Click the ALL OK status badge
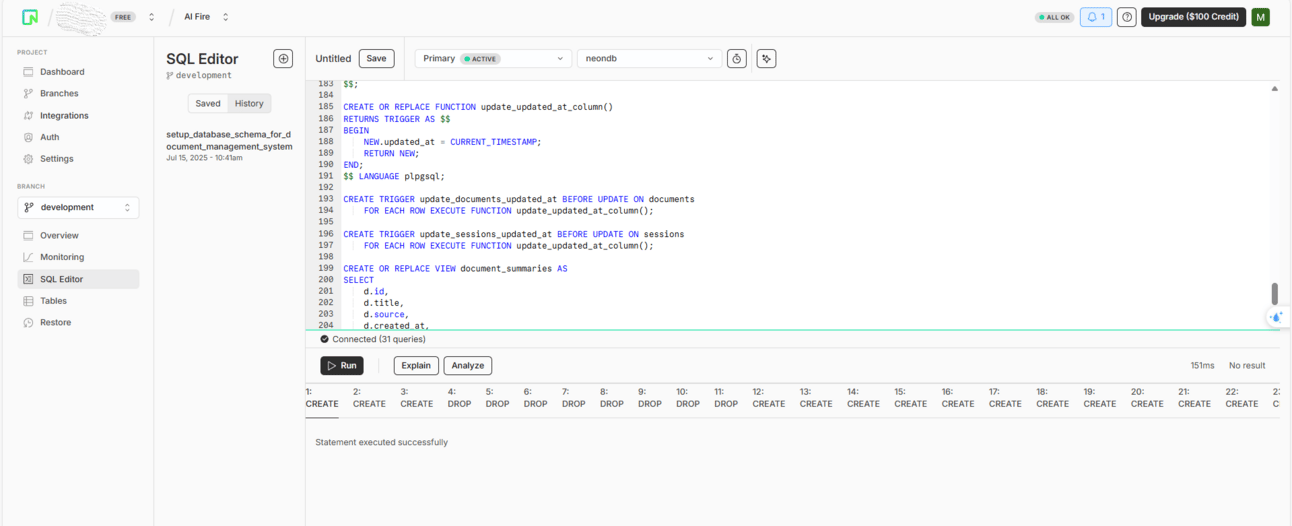The height and width of the screenshot is (526, 1292). pyautogui.click(x=1054, y=17)
